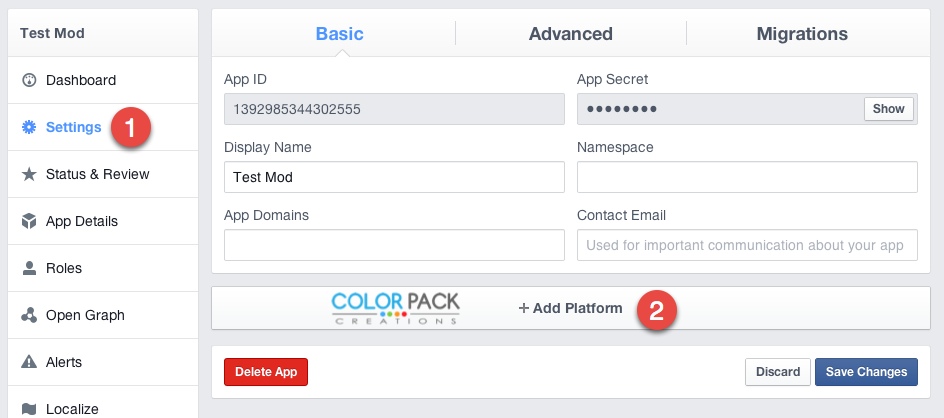Image resolution: width=944 pixels, height=418 pixels.
Task: Click the Dashboard gauge icon
Action: tap(29, 80)
